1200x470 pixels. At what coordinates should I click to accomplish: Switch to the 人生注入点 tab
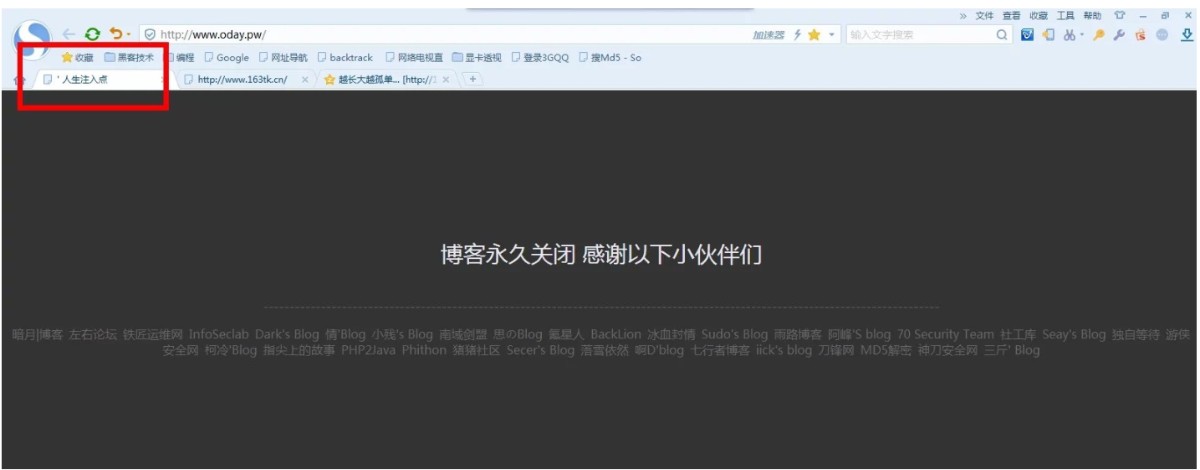[x=103, y=80]
